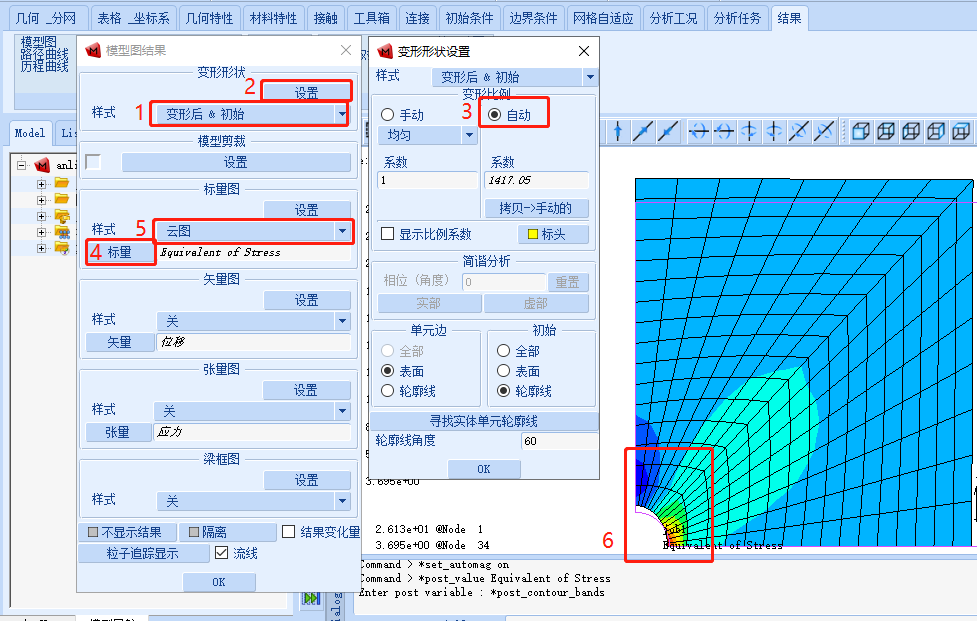The image size is (977, 621).
Task: Uncheck the 流线 checkbox
Action: 221,552
